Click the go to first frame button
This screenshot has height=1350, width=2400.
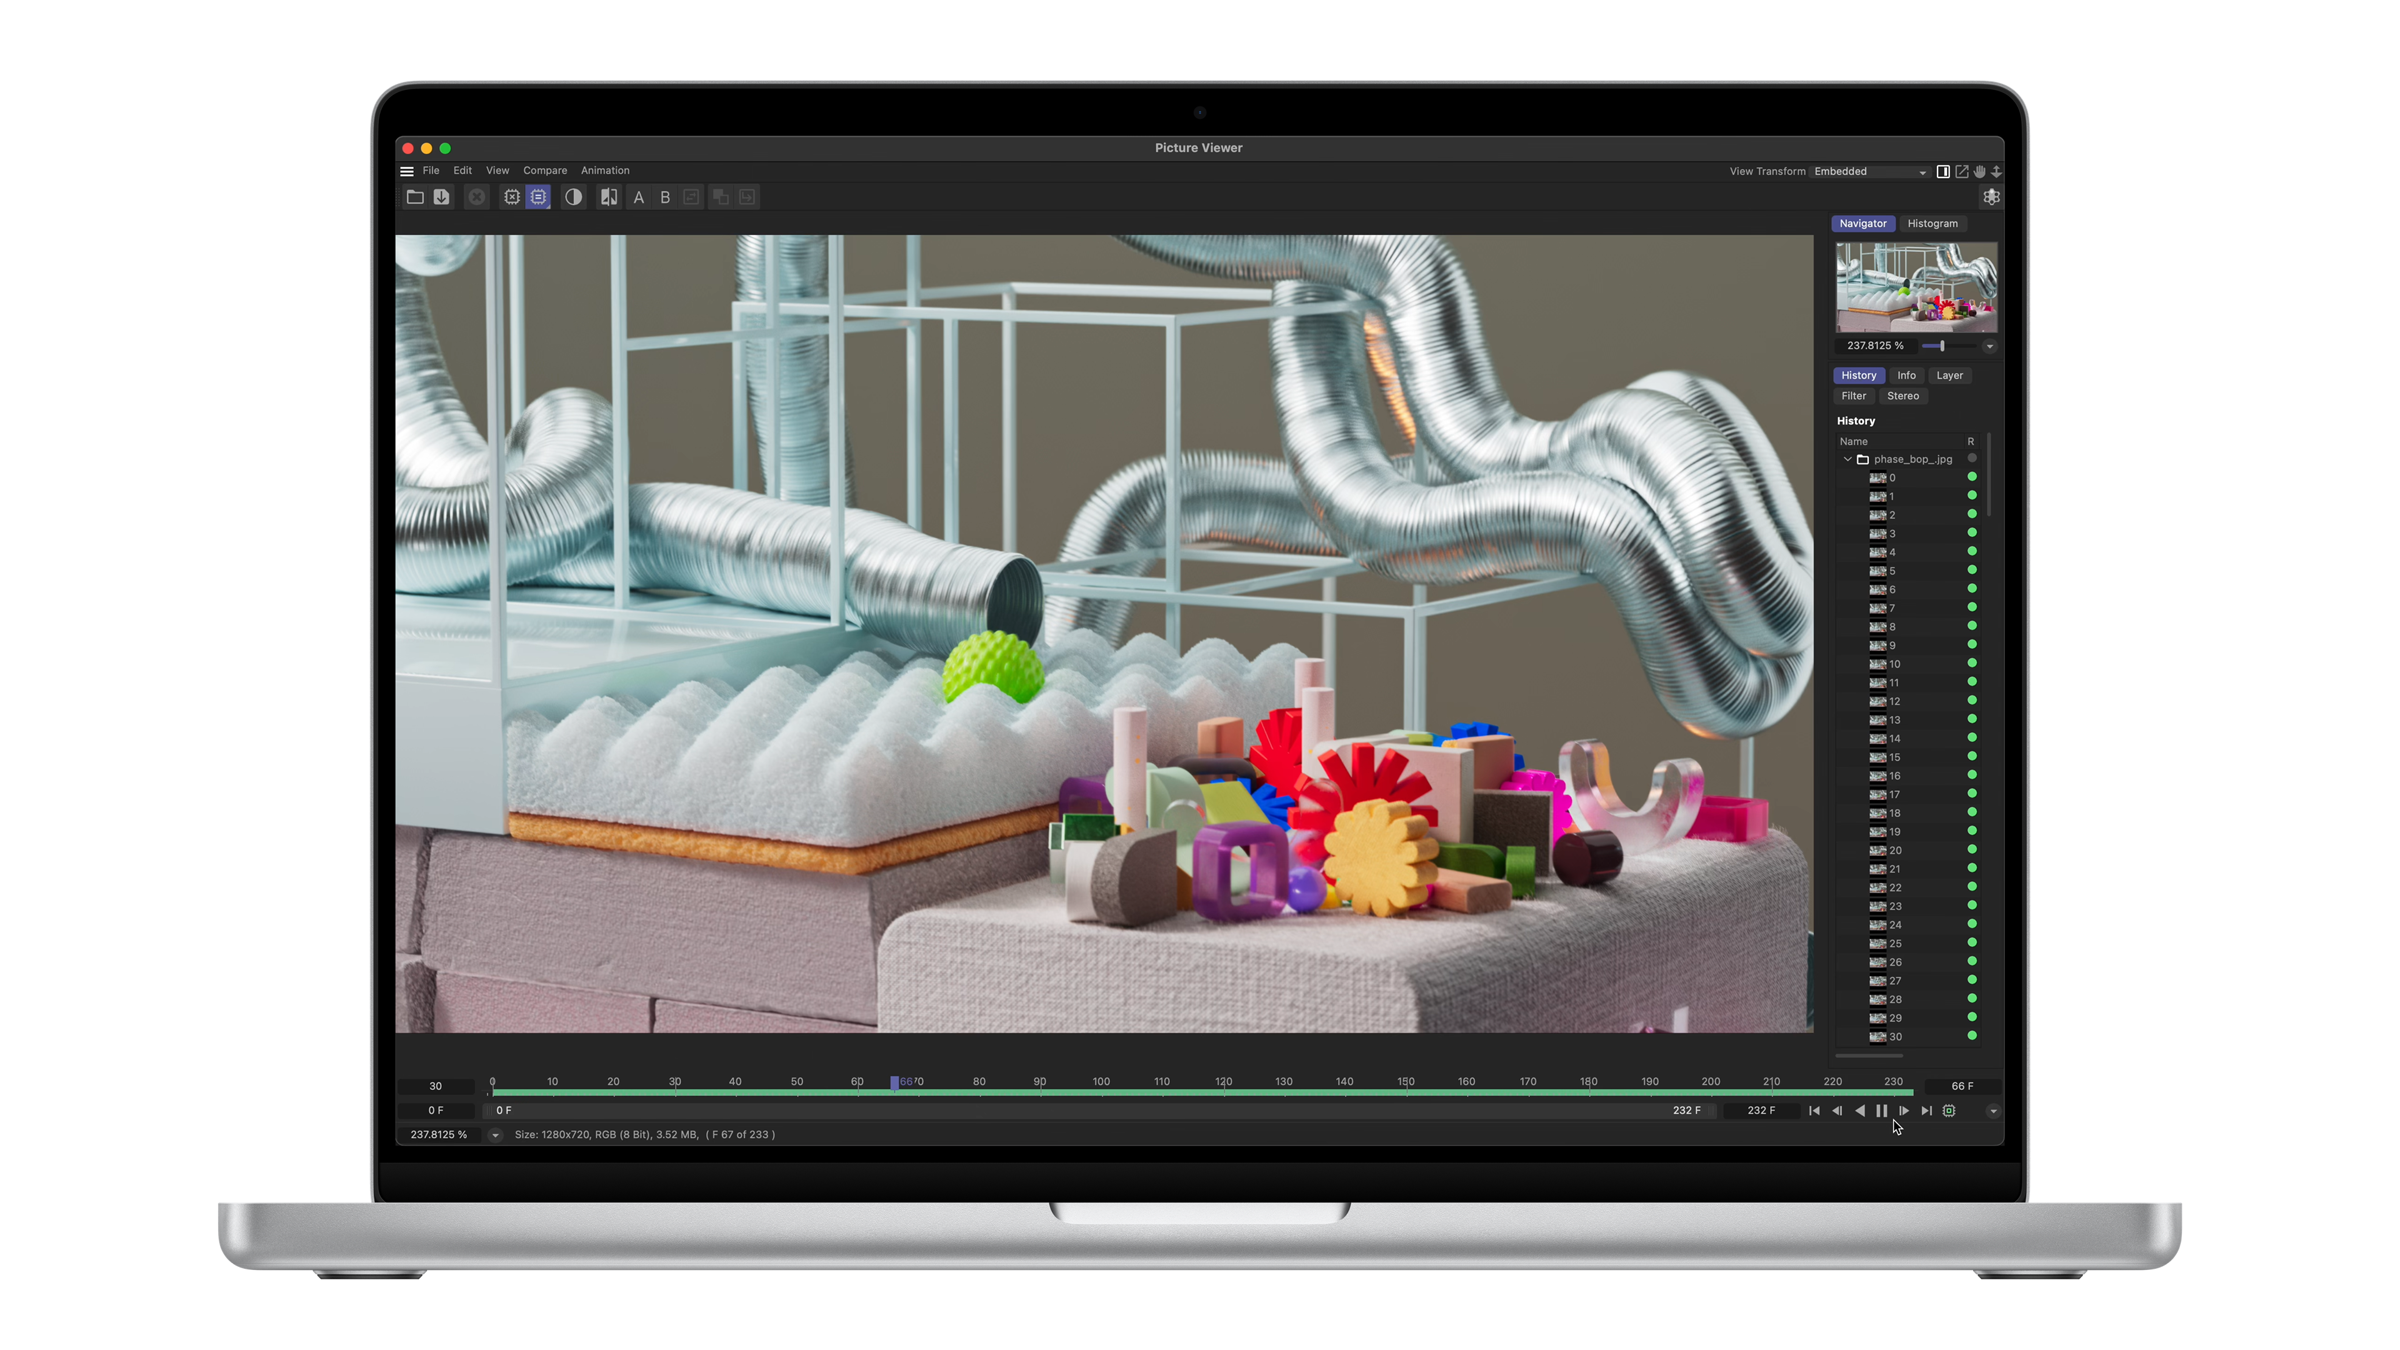(x=1813, y=1111)
